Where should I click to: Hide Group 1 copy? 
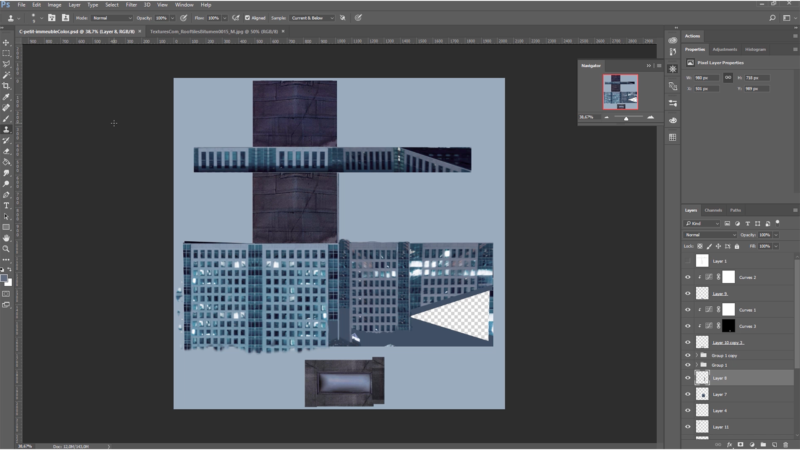click(x=688, y=355)
